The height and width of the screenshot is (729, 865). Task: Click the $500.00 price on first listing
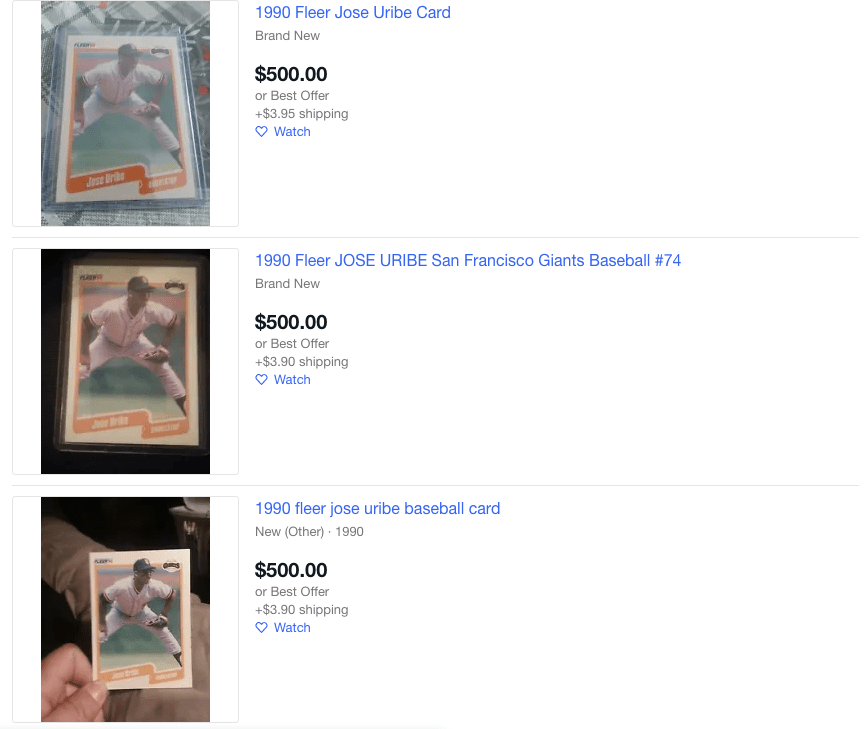[x=291, y=74]
